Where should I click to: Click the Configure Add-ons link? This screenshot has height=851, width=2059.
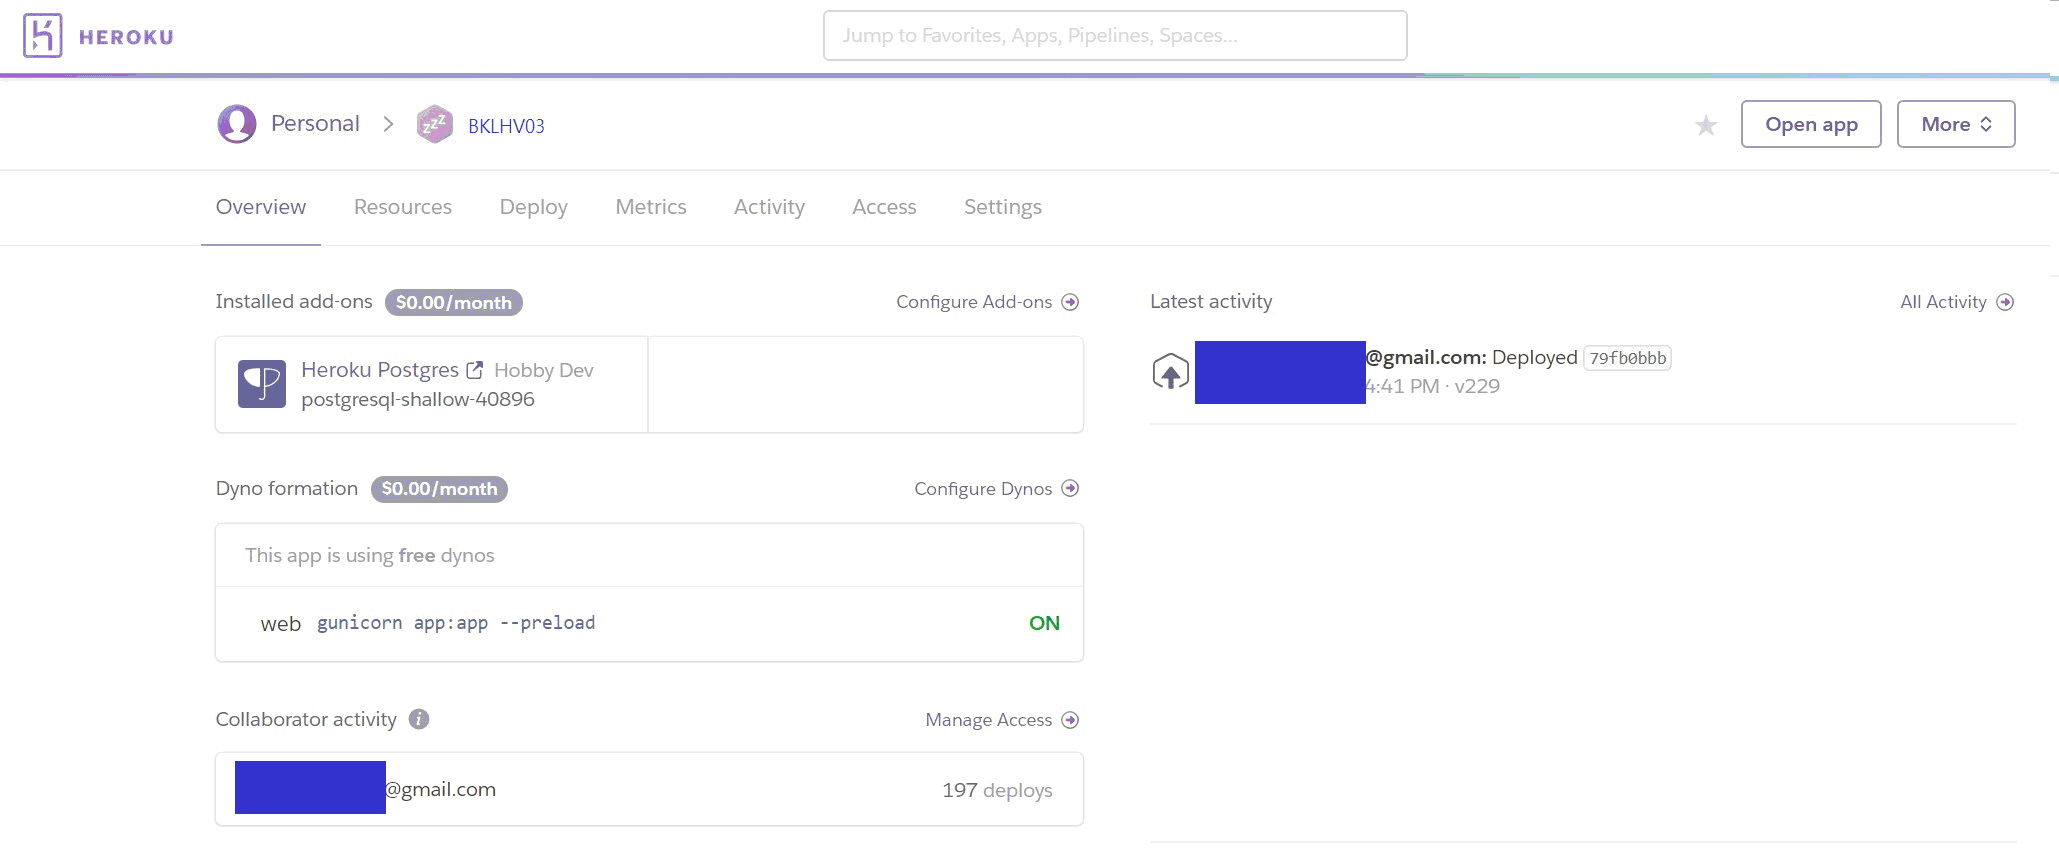click(x=974, y=302)
